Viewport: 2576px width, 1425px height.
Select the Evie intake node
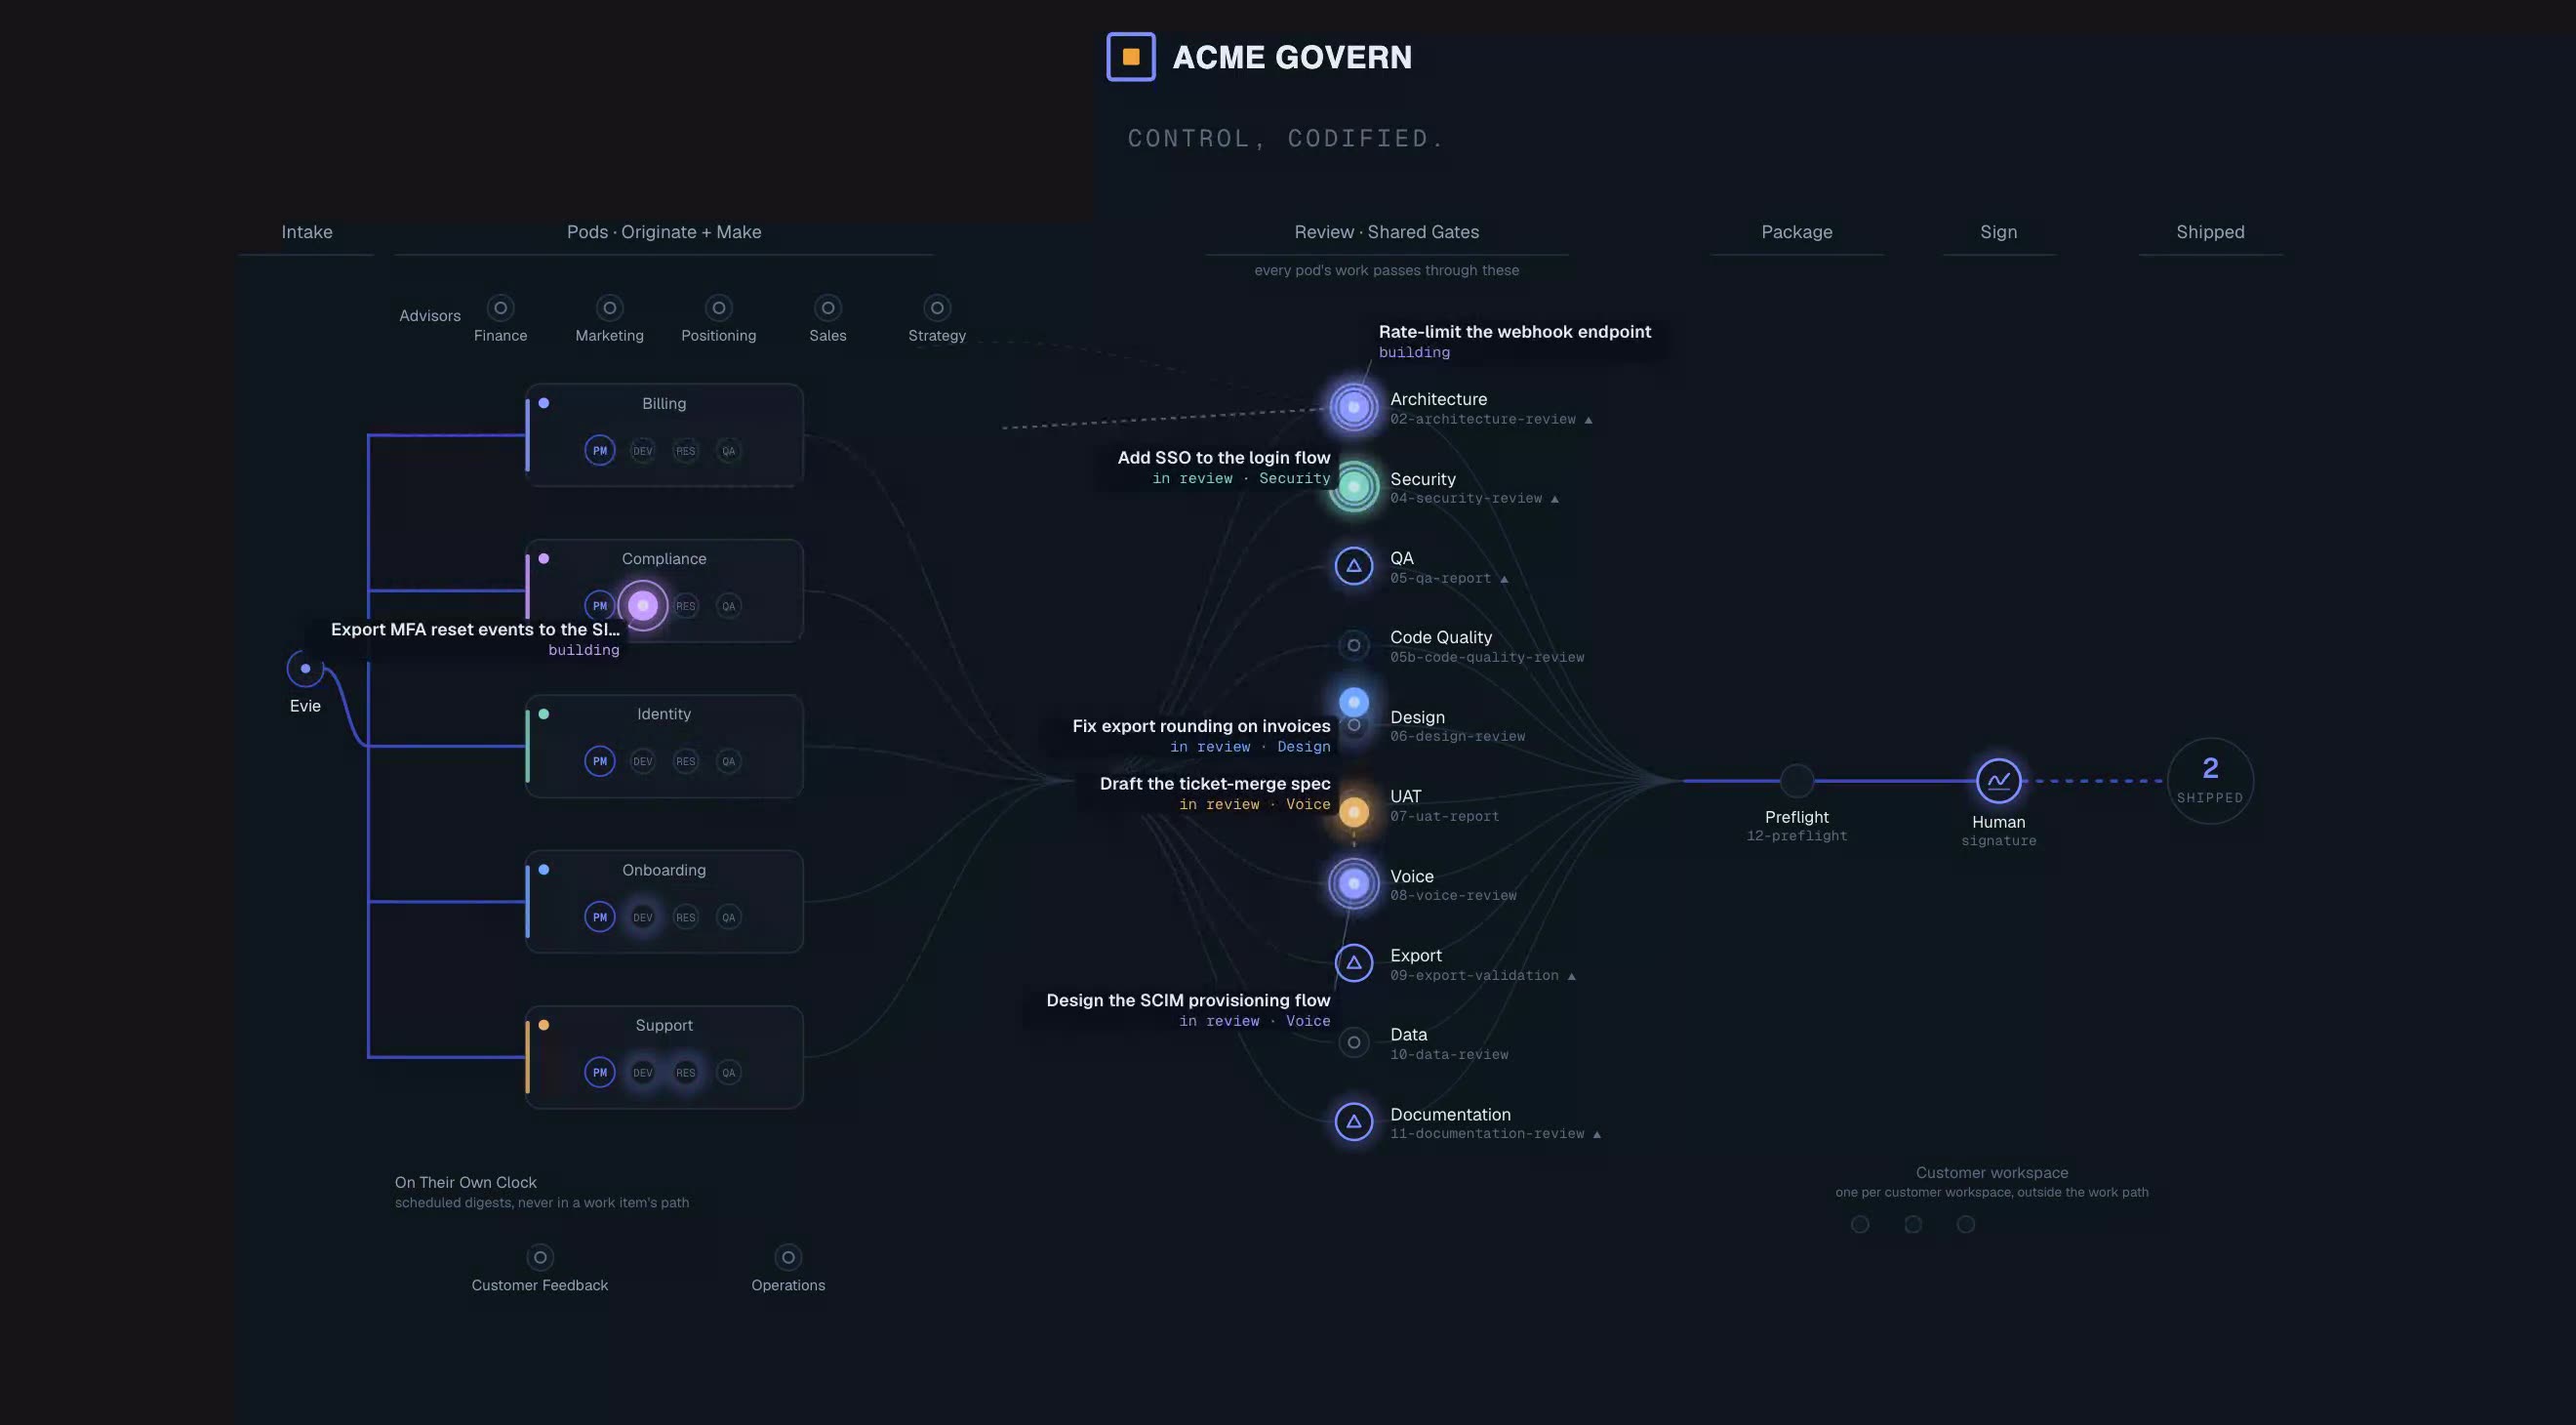tap(305, 669)
